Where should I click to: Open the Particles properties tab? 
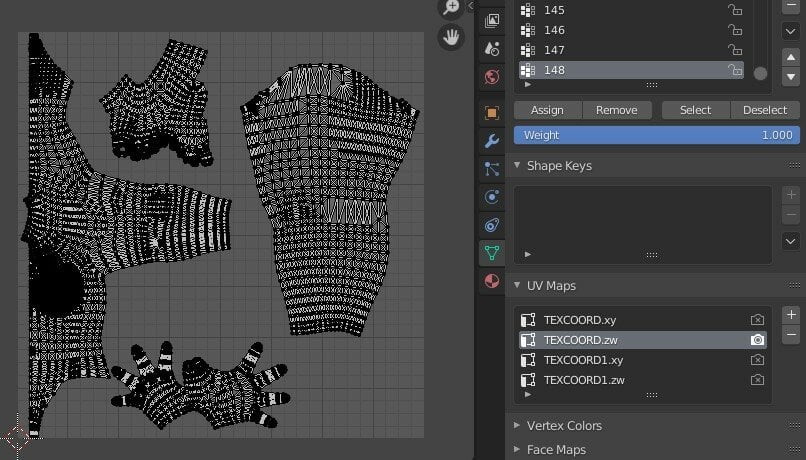pyautogui.click(x=492, y=169)
